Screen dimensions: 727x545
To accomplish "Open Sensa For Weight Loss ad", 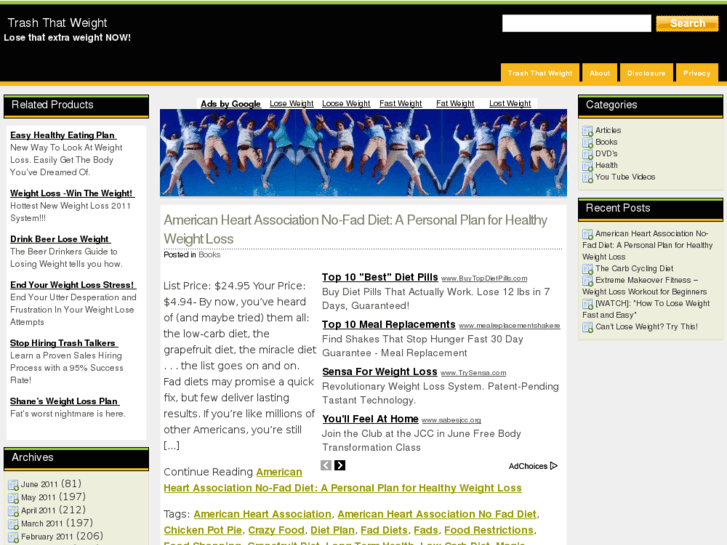I will (379, 372).
